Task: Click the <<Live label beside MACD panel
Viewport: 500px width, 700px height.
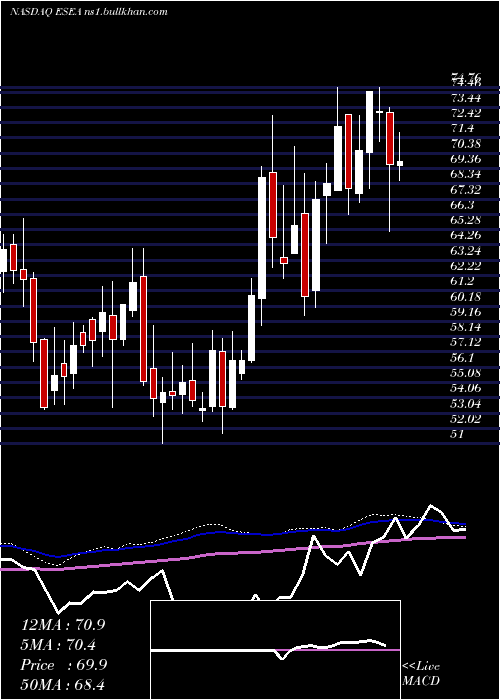Action: pyautogui.click(x=421, y=667)
